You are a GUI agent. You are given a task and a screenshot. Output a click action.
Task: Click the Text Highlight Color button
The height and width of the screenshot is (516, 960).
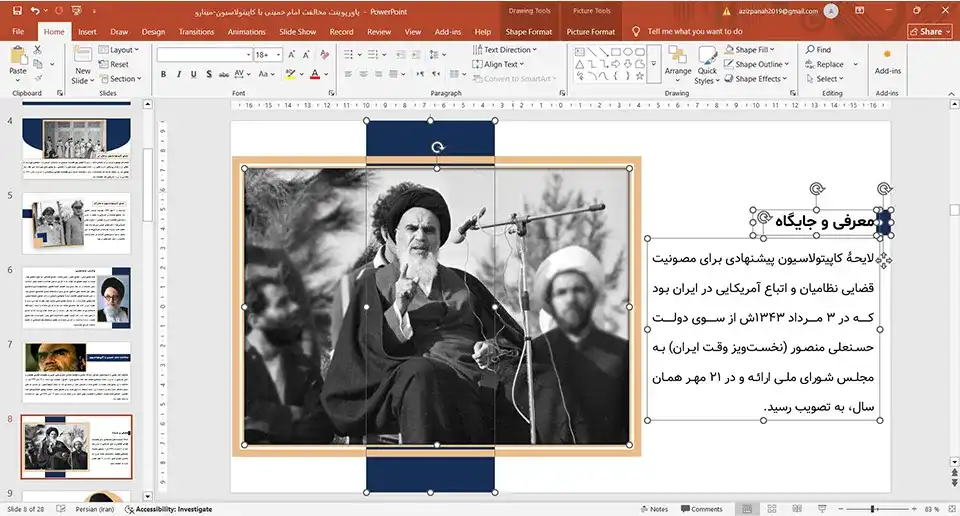(290, 74)
